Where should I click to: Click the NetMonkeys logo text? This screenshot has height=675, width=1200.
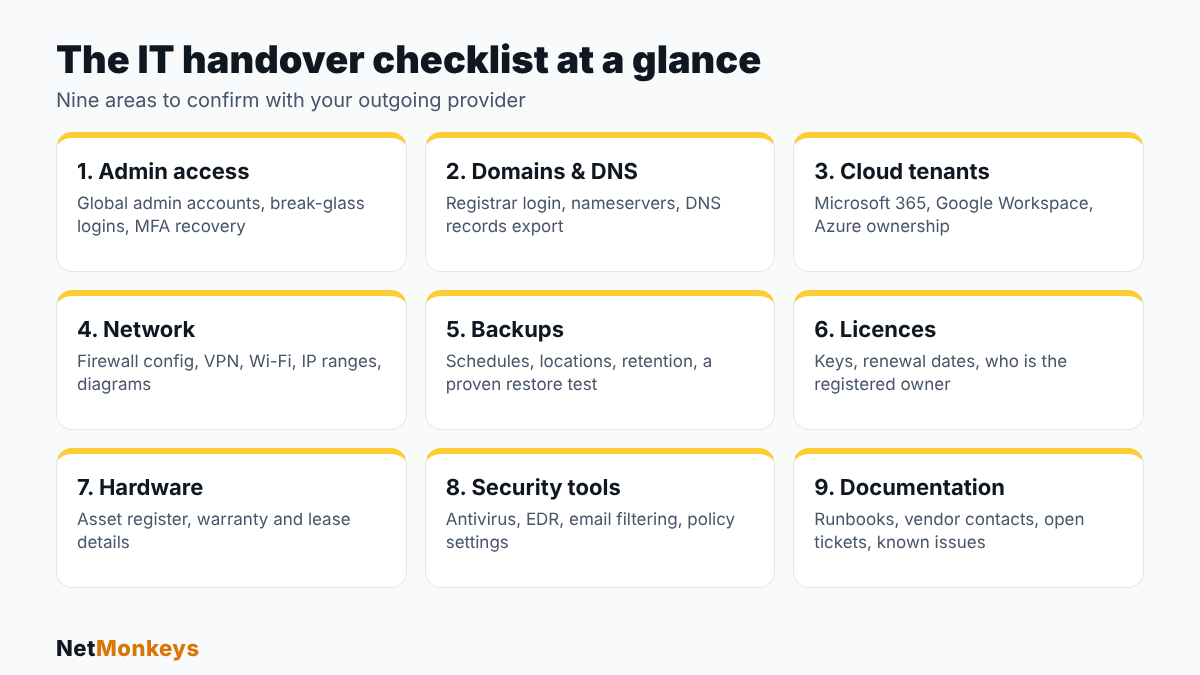tap(127, 649)
